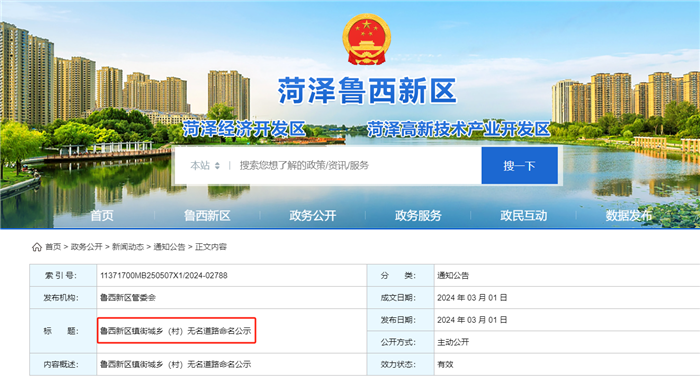Viewport: 700px width, 386px height.
Task: Click the highlighted title 鲁西新区镇街城乡无名道路命名公示
Action: [x=175, y=331]
